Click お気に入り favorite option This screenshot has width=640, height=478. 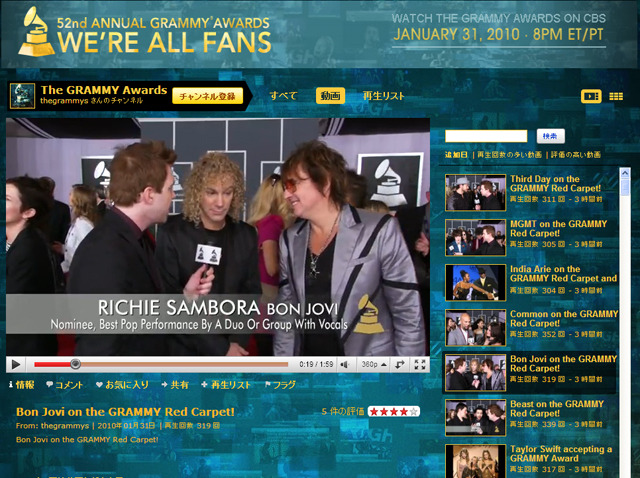pos(122,385)
